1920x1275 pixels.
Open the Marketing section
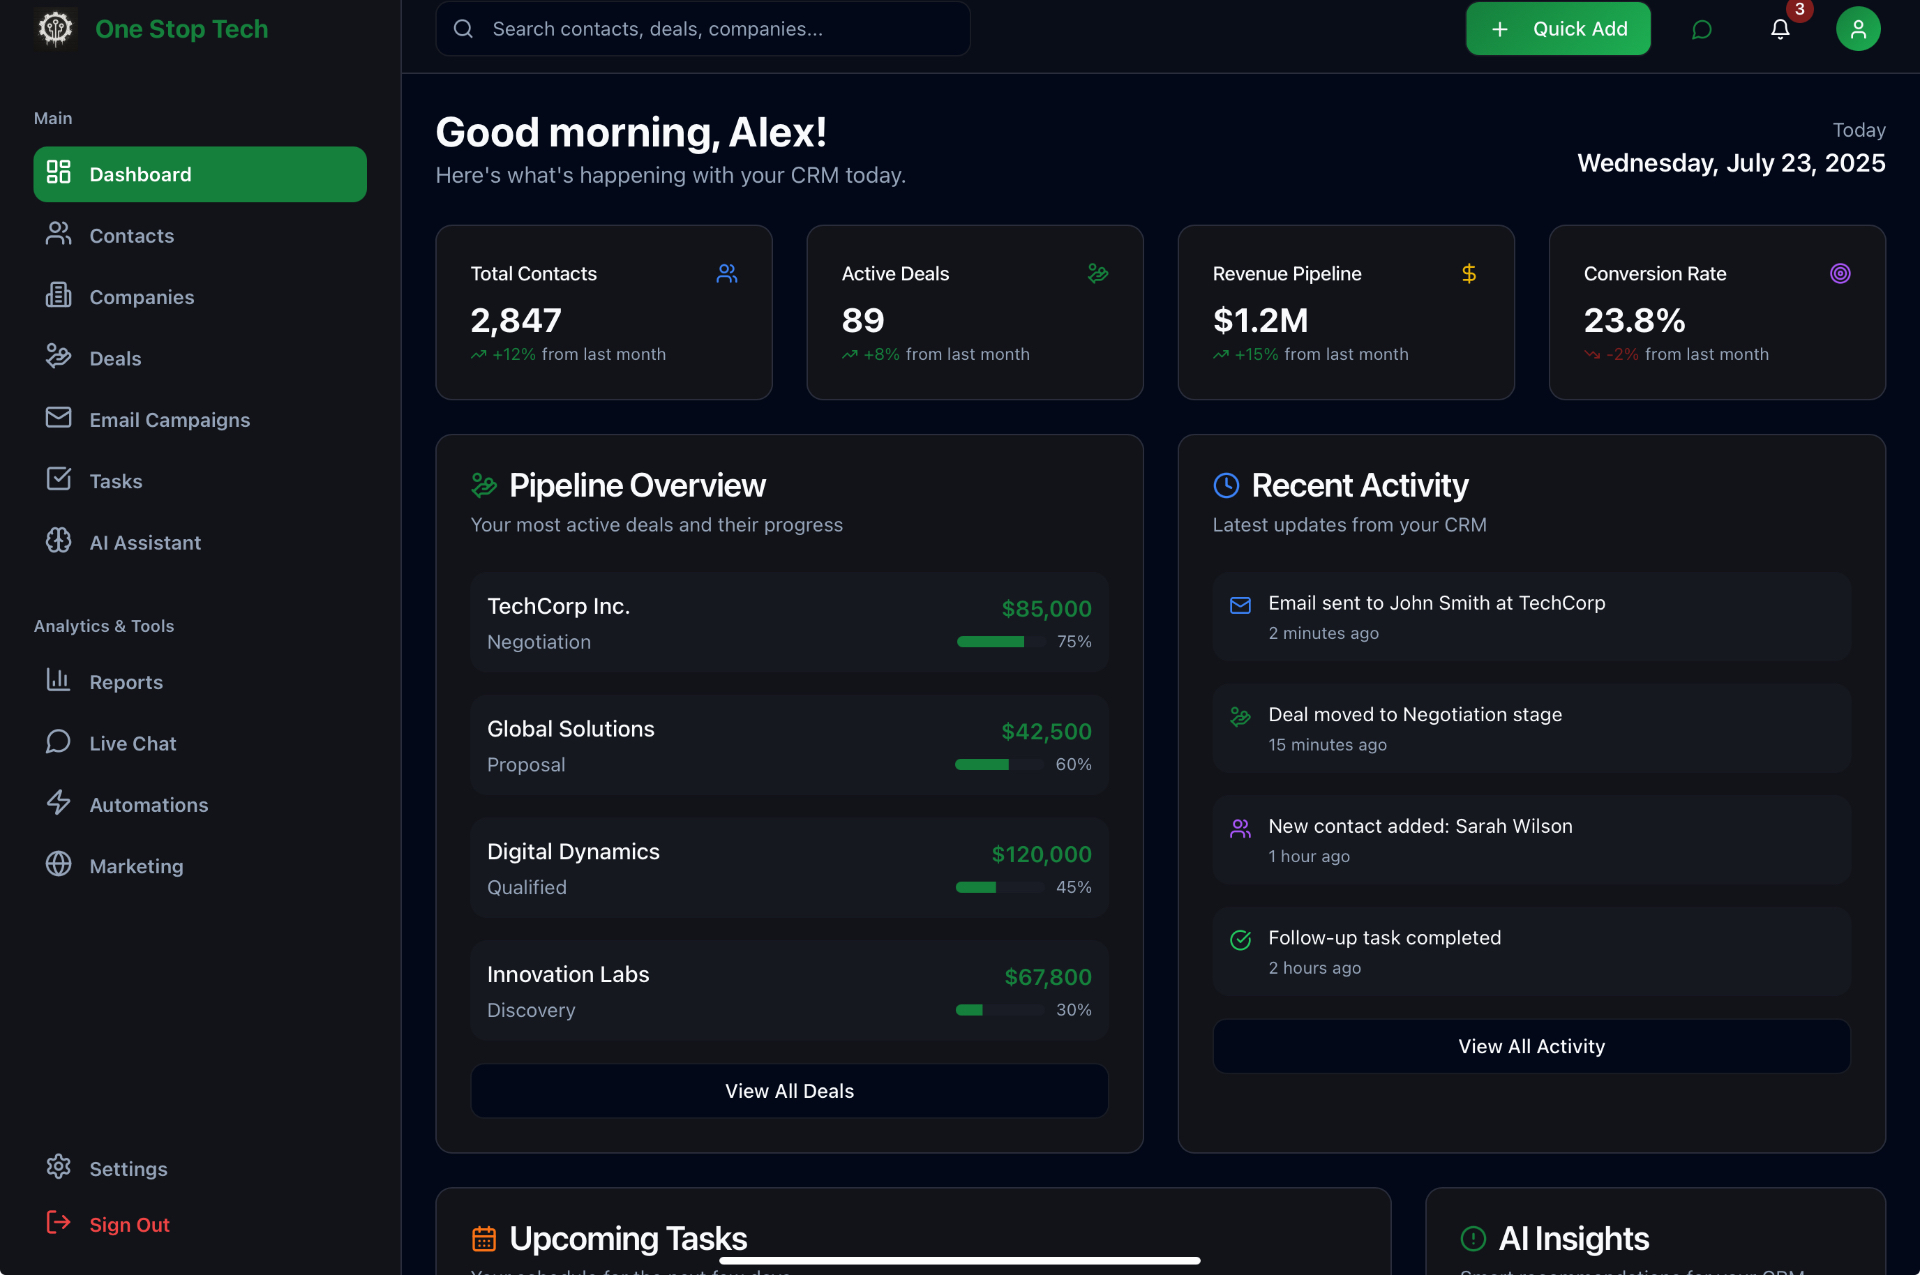[200, 866]
